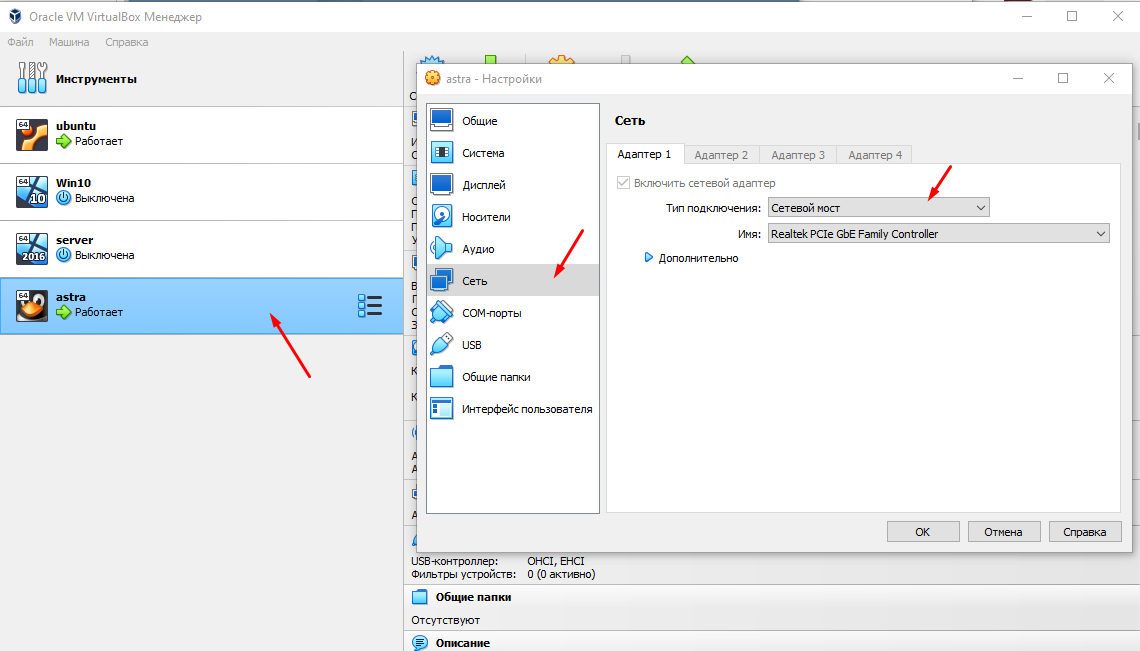Select the ubuntu VM icon
Viewport: 1140px width, 651px height.
pyautogui.click(x=32, y=135)
